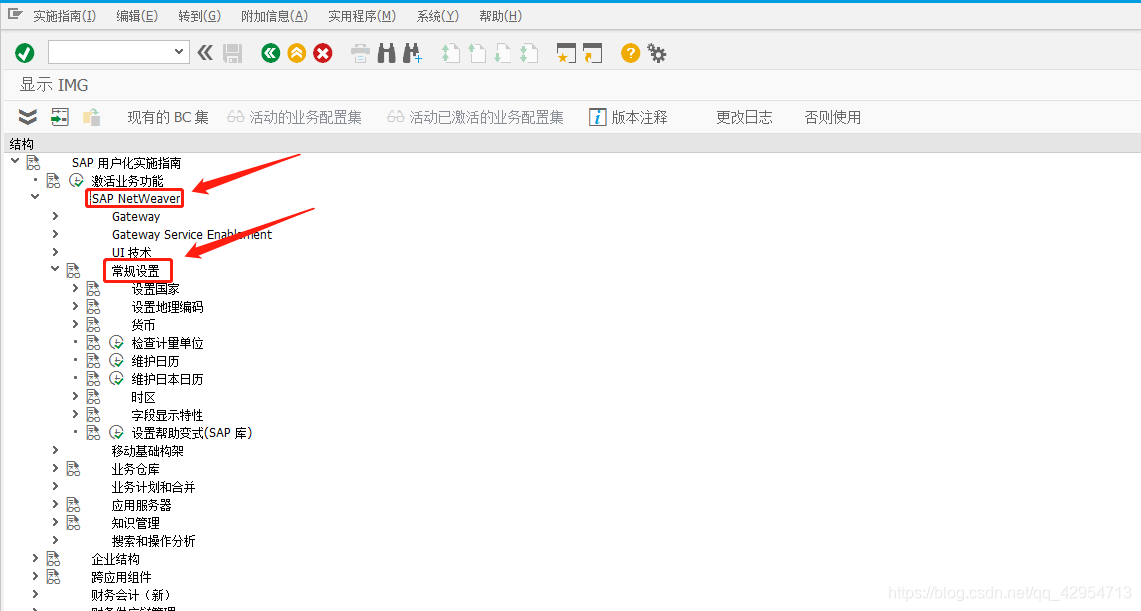Expand the 业务仓库 node
The width and height of the screenshot is (1141, 611).
pos(55,468)
